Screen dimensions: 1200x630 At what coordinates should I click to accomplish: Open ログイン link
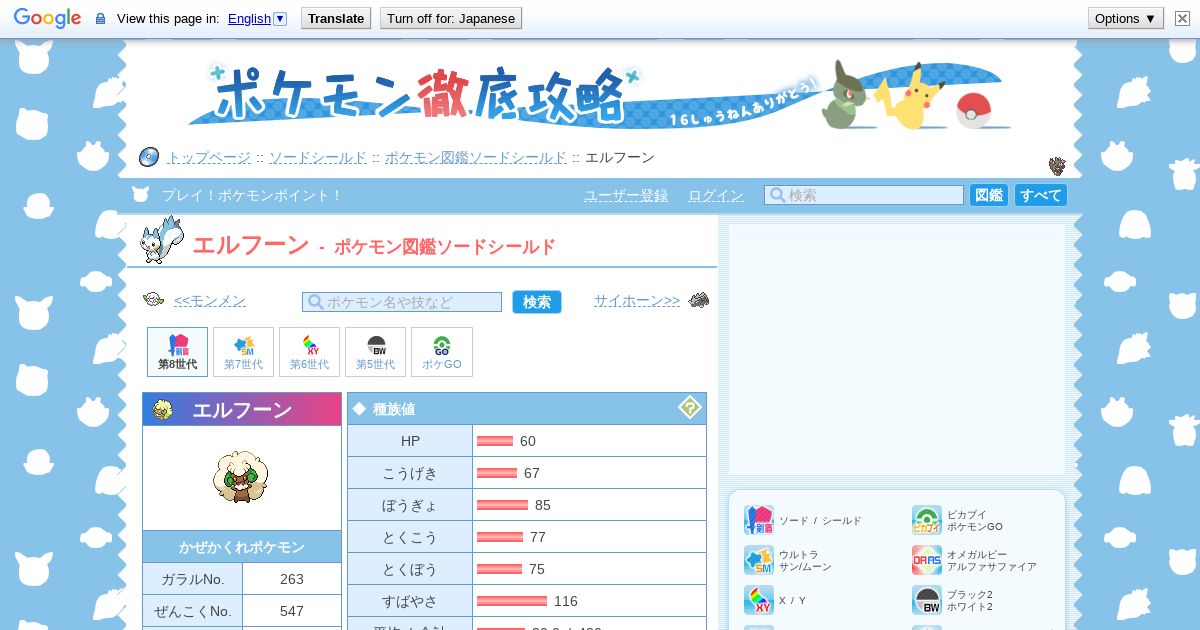(x=716, y=196)
